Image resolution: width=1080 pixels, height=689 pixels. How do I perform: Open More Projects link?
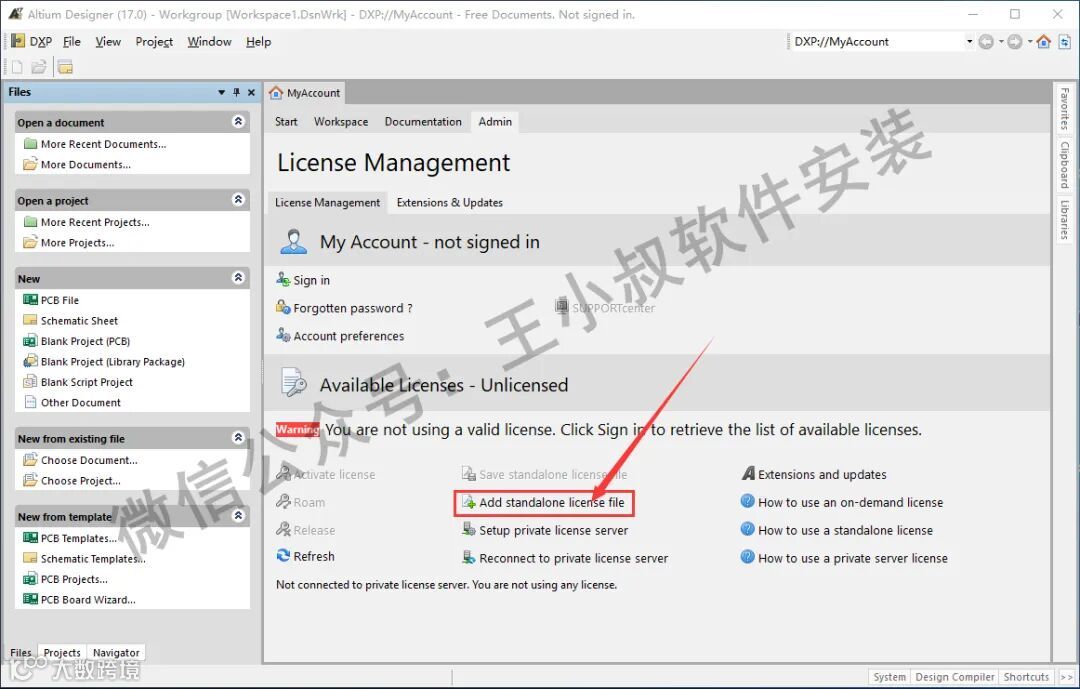[x=77, y=243]
